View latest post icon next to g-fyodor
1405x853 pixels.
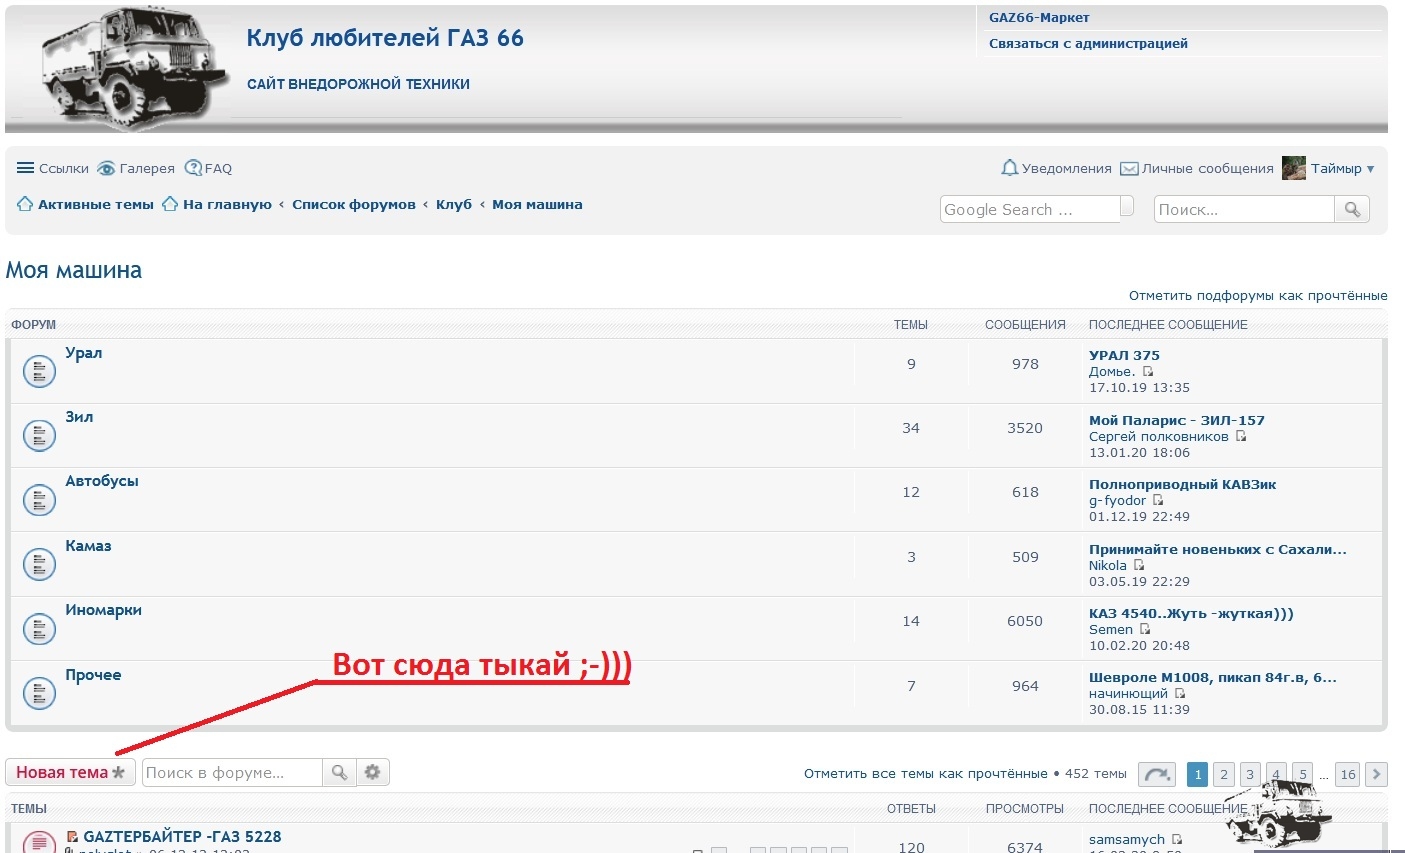coord(1158,500)
